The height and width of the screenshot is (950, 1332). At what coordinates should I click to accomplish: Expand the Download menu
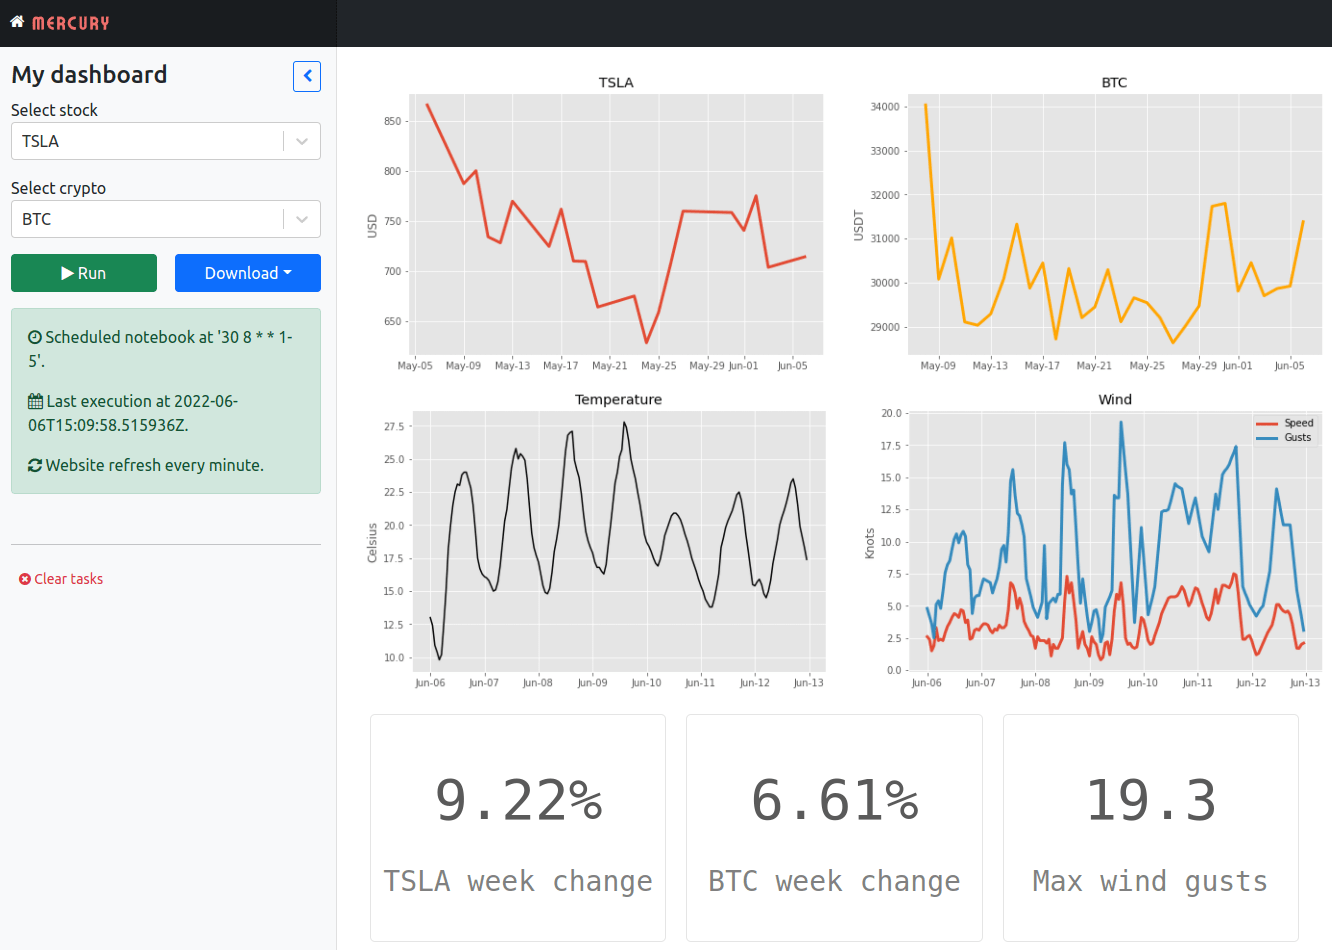coord(247,272)
